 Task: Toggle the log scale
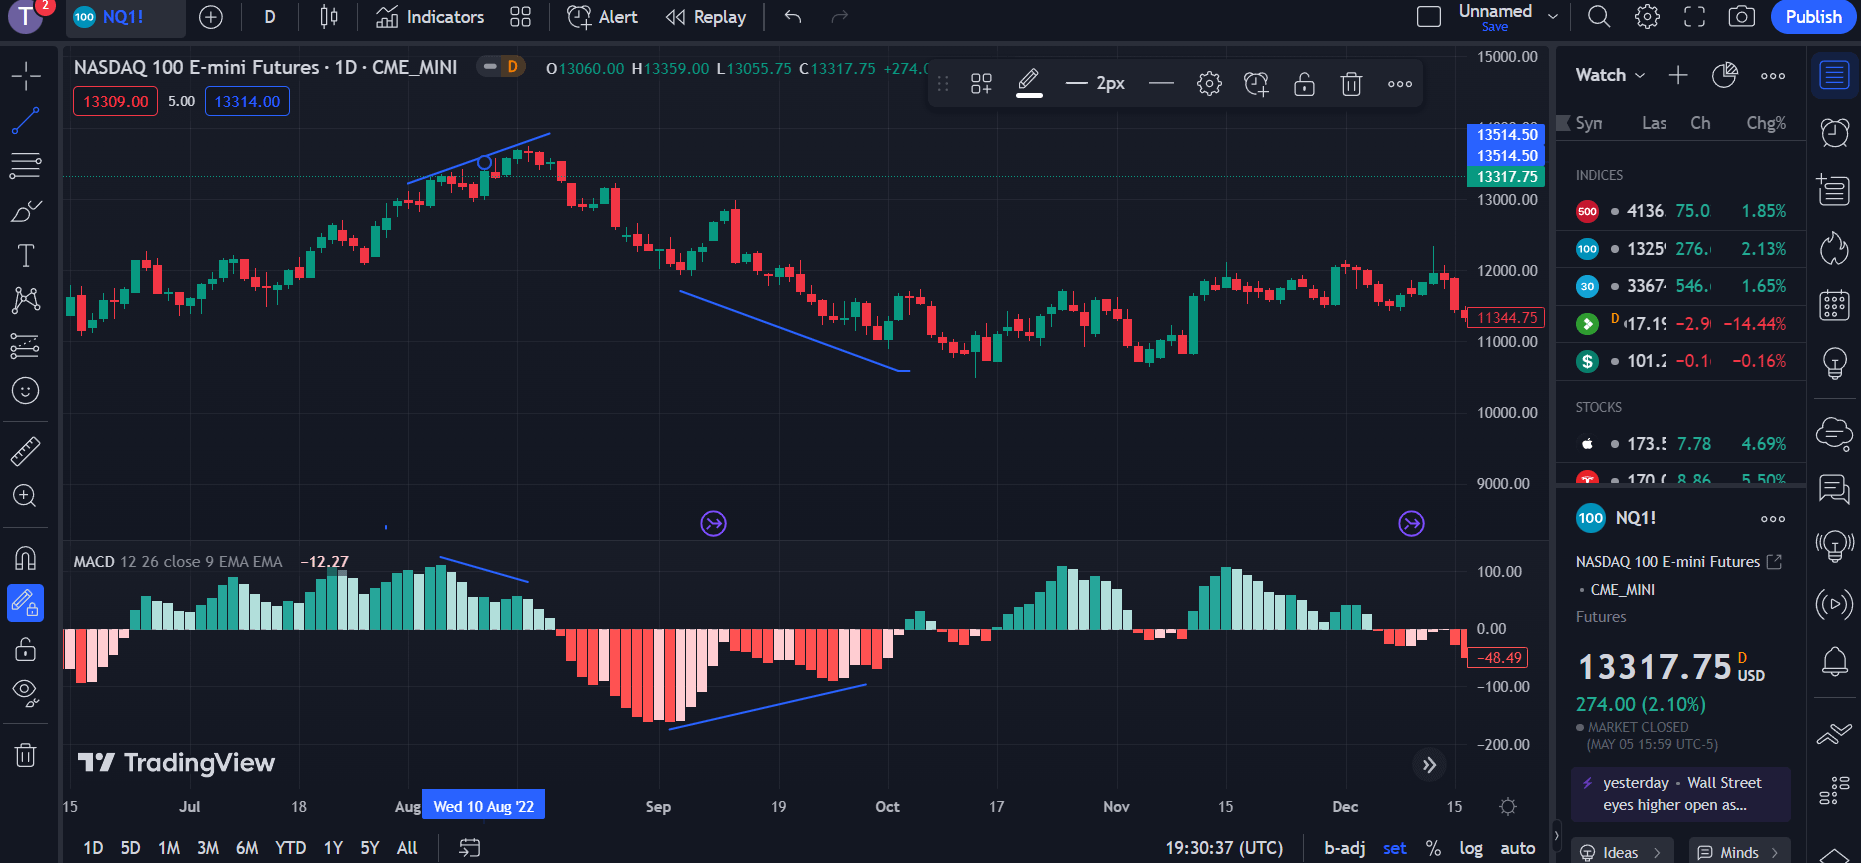tap(1471, 848)
